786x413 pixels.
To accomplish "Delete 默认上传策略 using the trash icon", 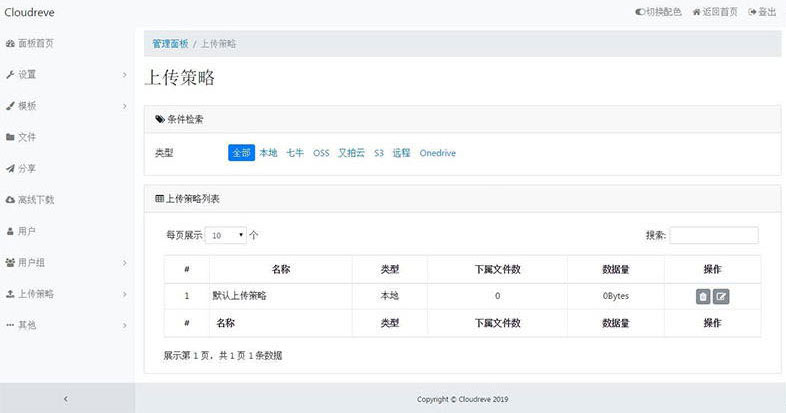I will 703,297.
